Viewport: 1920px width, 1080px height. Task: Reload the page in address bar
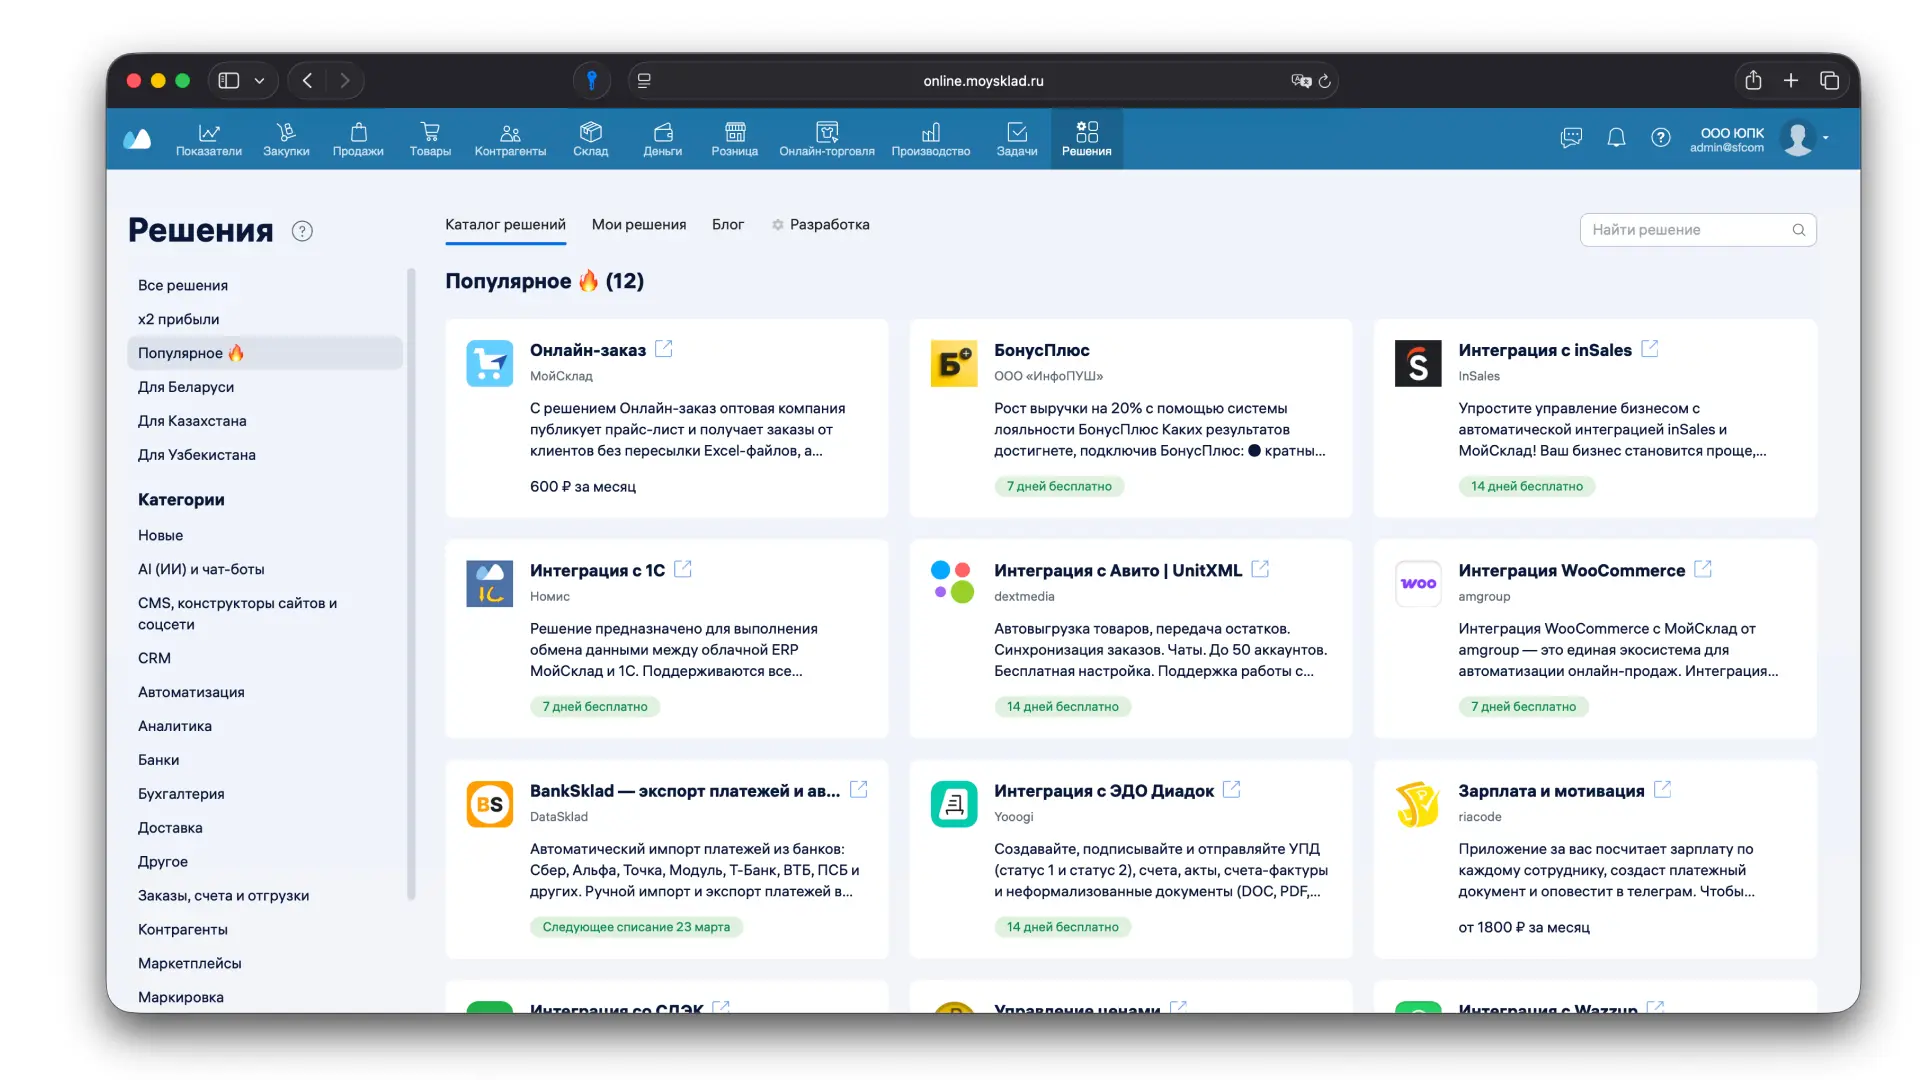pos(1325,81)
